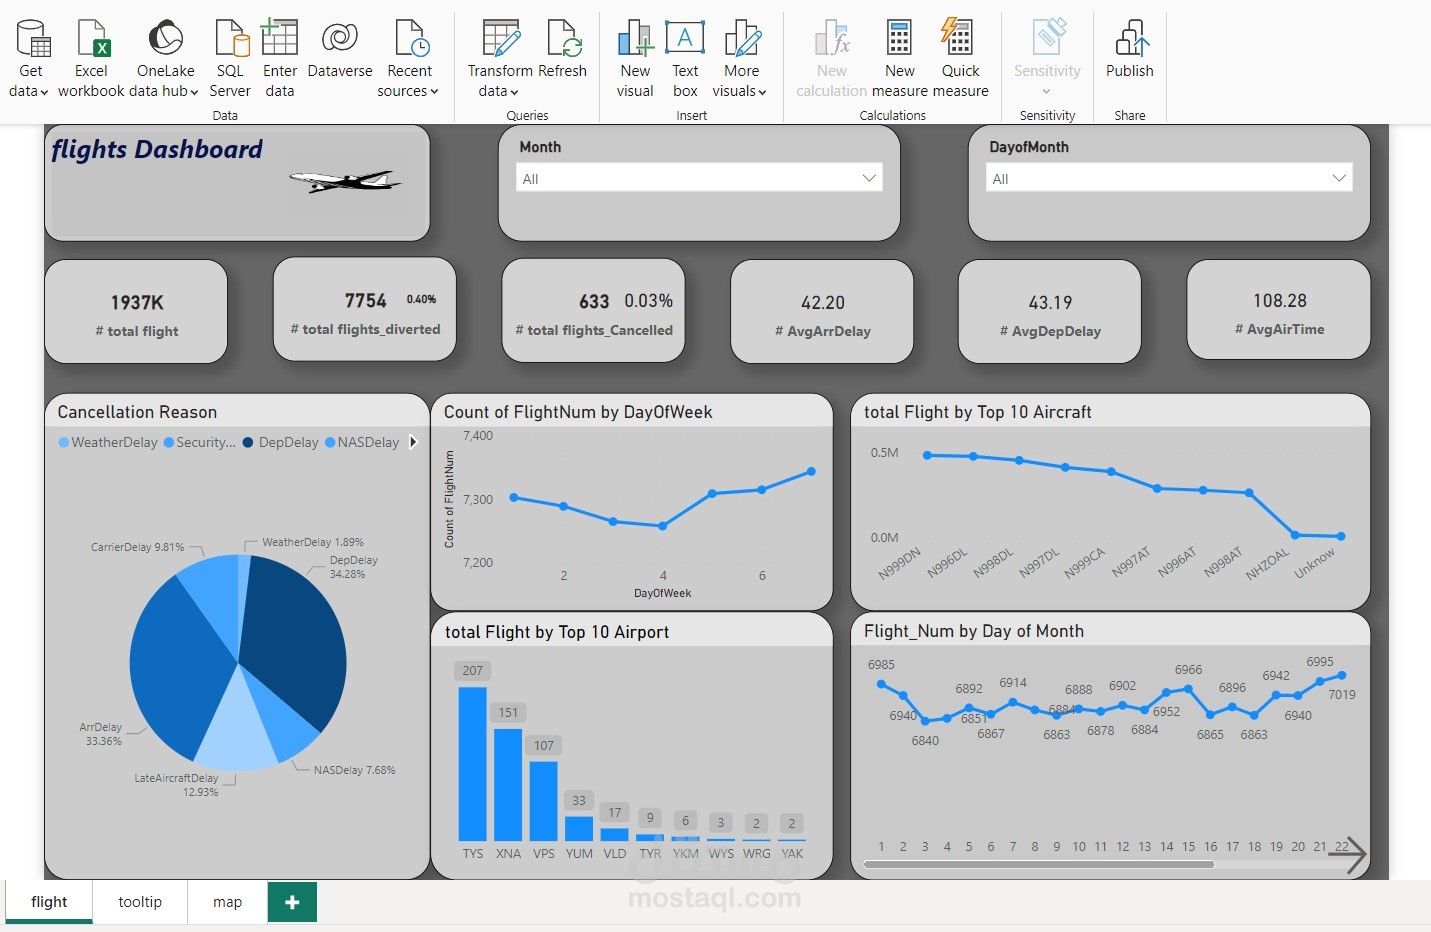Show more Cancellation Reason legend items
This screenshot has height=932, width=1431.
tap(413, 442)
